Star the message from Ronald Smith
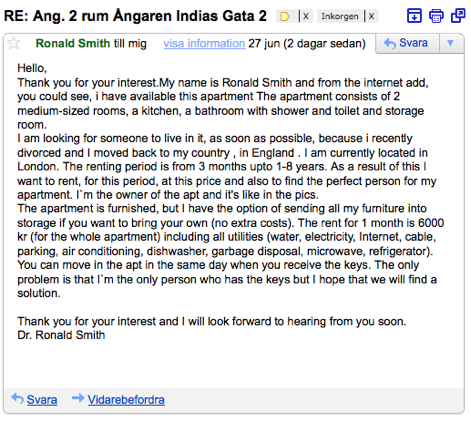 coord(14,43)
